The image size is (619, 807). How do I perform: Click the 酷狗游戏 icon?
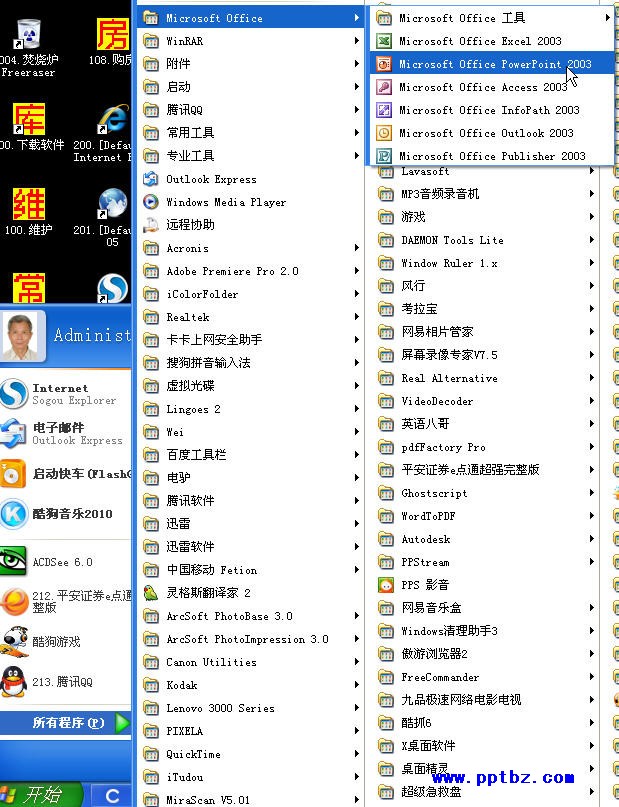tap(14, 641)
